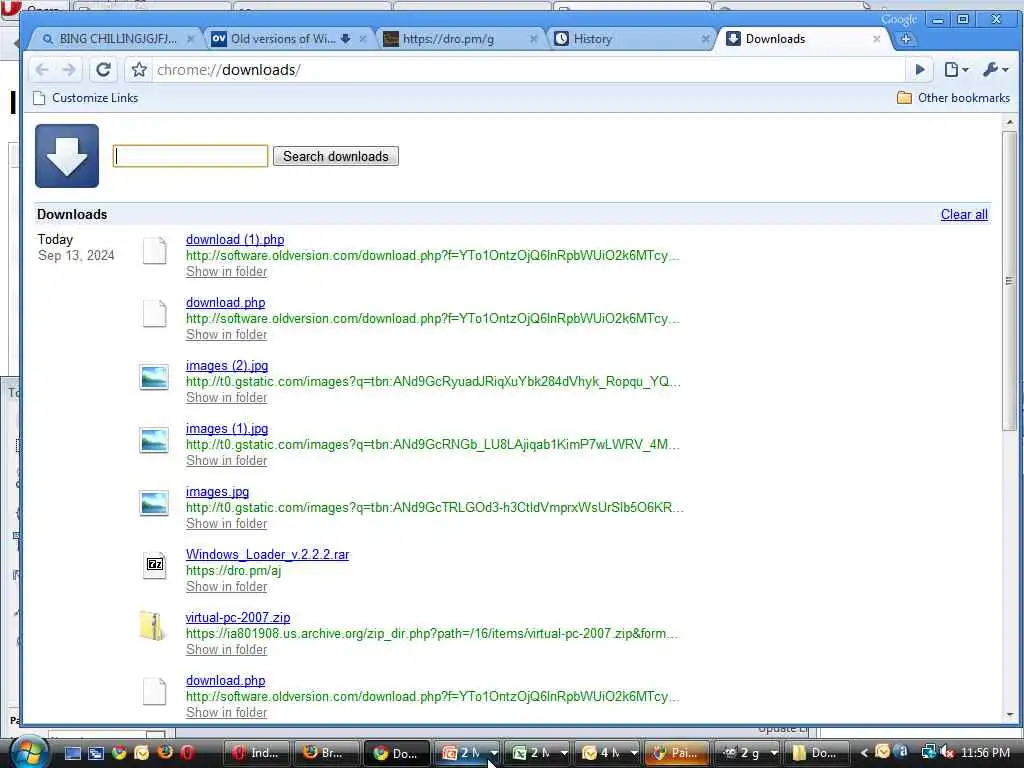Close the https://dro.pm/g tab
The width and height of the screenshot is (1024, 768).
534,39
